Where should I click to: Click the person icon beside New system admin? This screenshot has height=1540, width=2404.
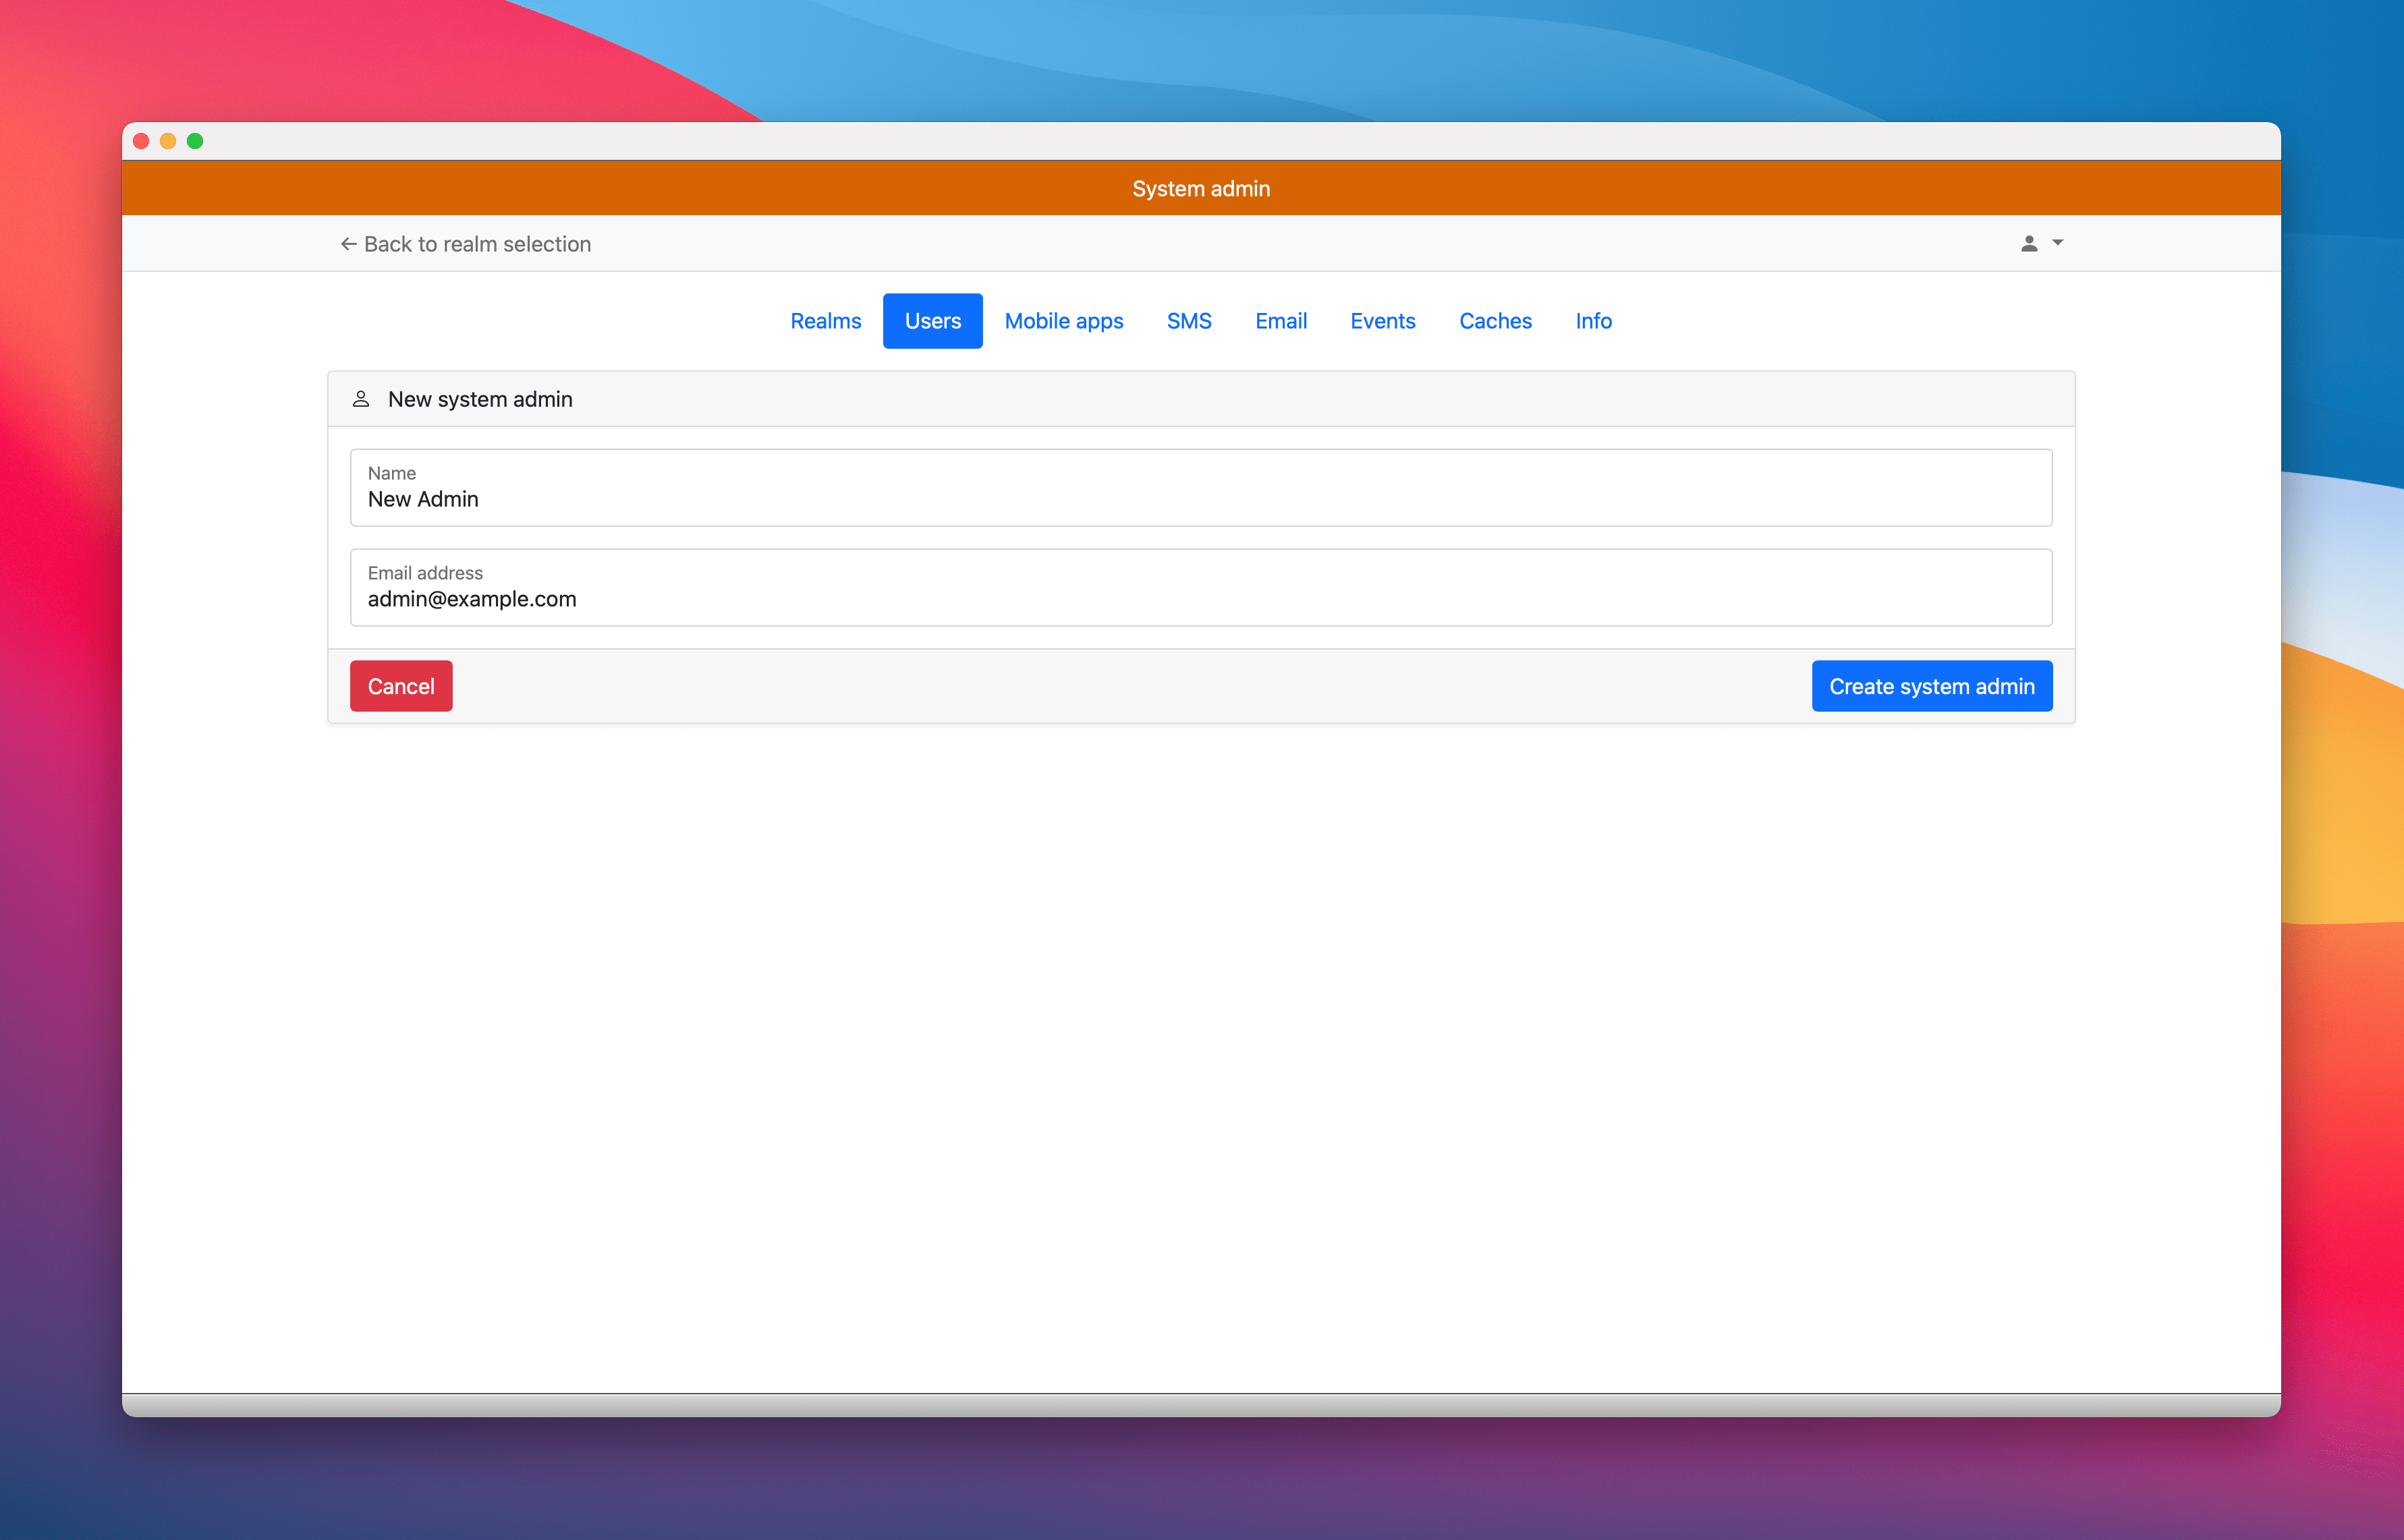pyautogui.click(x=361, y=399)
